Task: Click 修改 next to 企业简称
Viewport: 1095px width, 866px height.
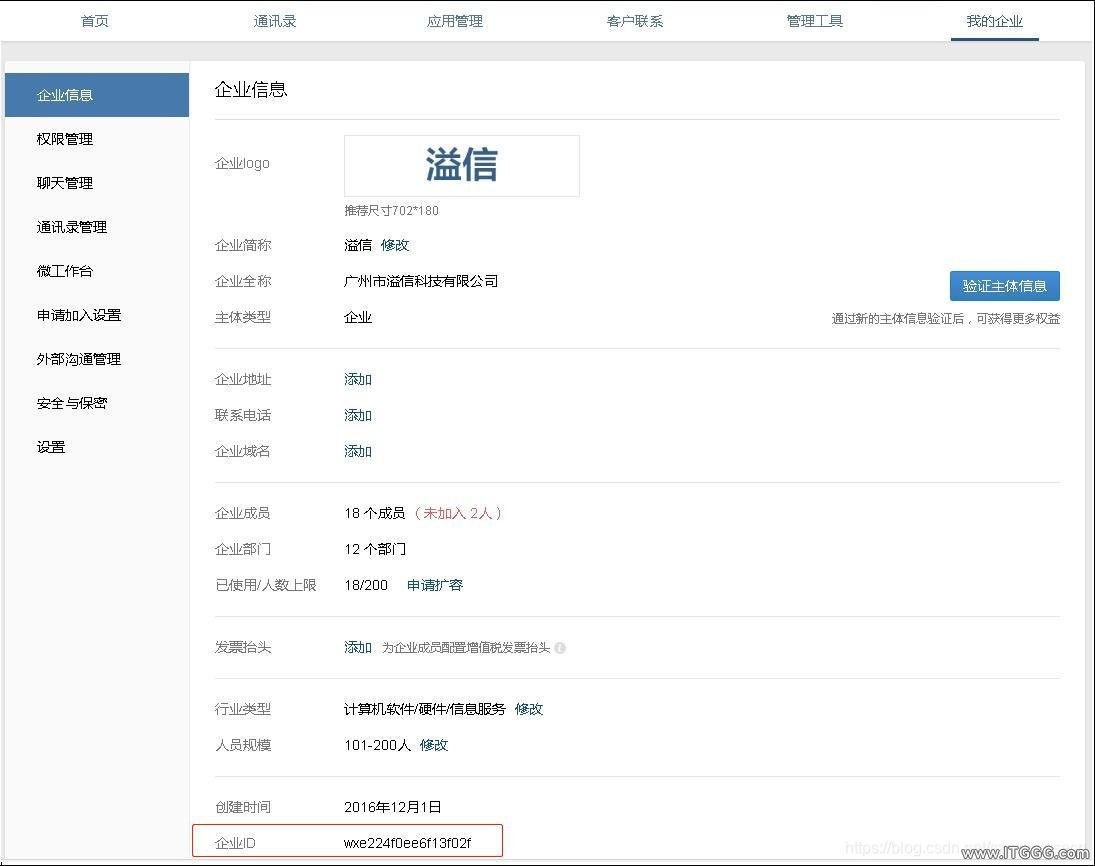Action: pyautogui.click(x=395, y=245)
